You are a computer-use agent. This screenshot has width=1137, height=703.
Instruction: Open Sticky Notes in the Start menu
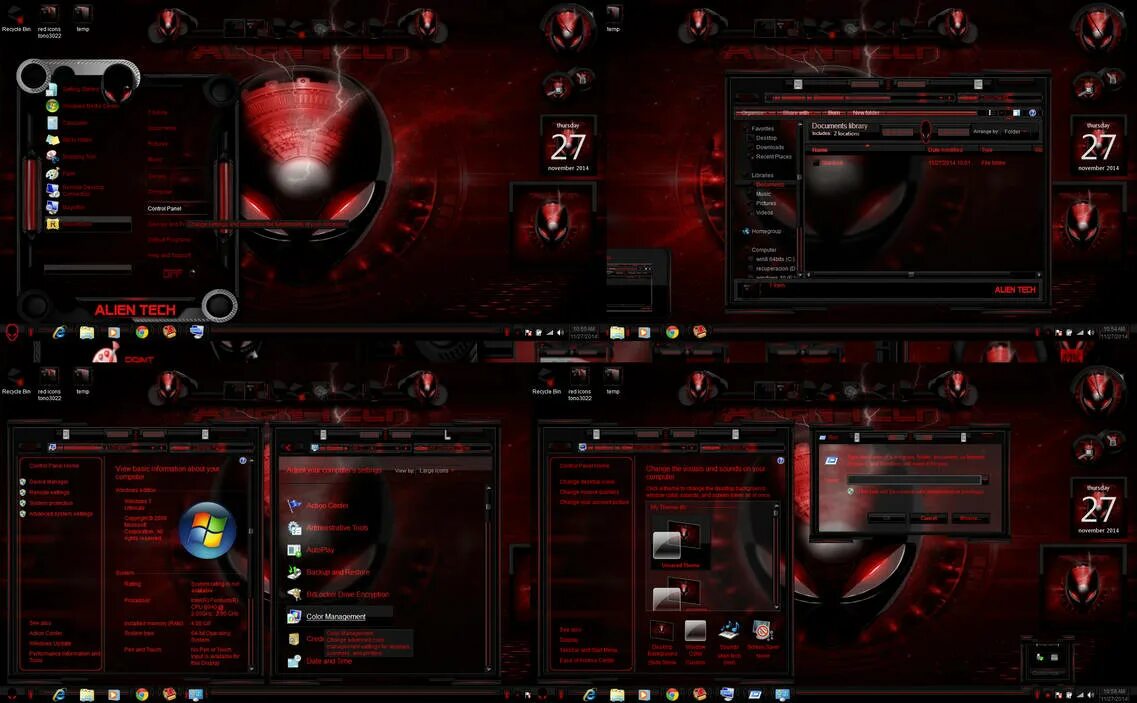pyautogui.click(x=69, y=140)
